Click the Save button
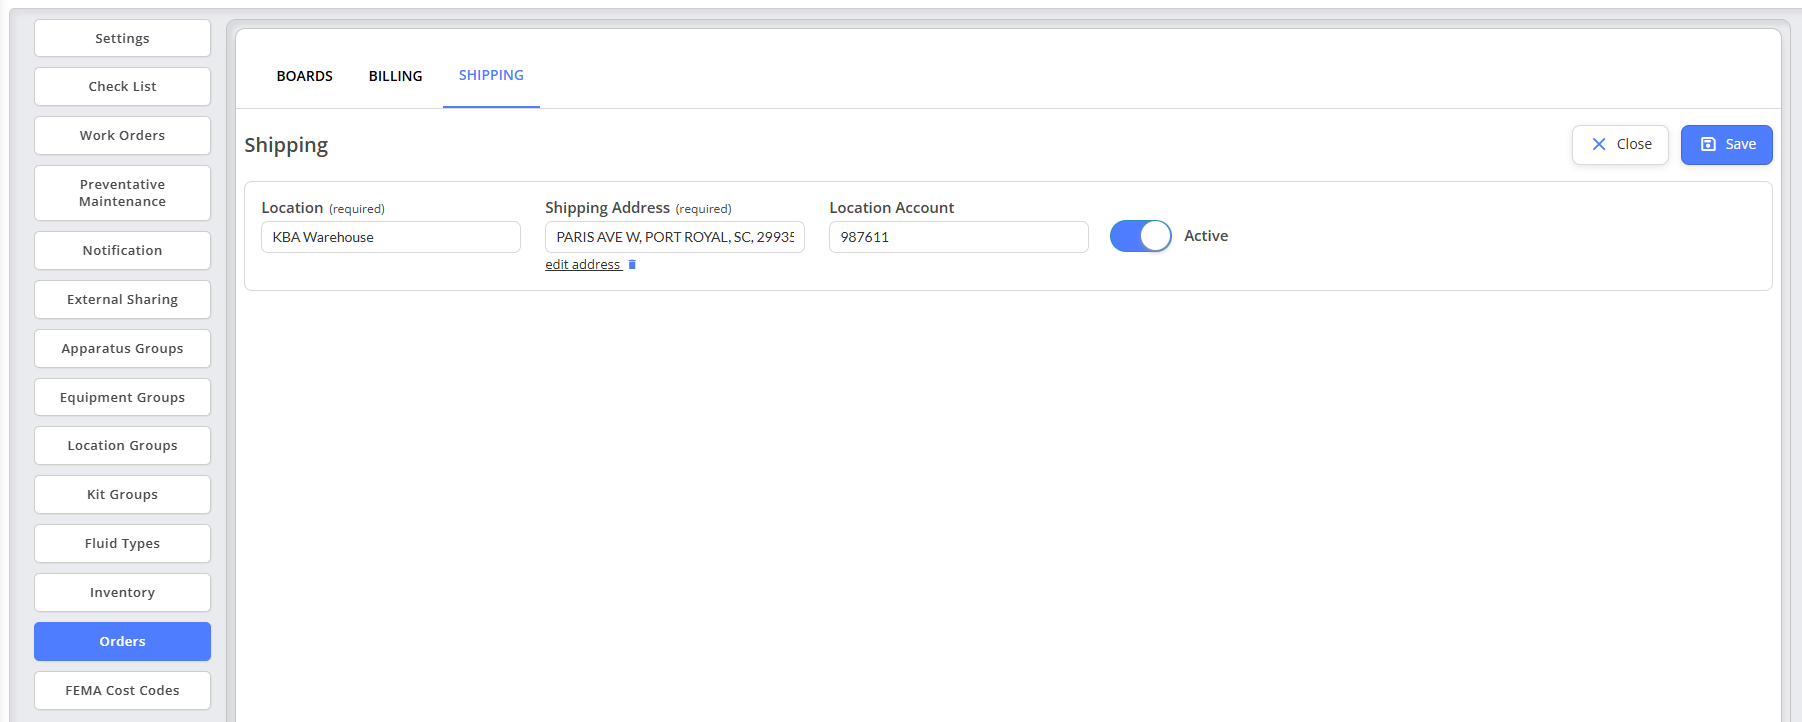 [x=1726, y=145]
